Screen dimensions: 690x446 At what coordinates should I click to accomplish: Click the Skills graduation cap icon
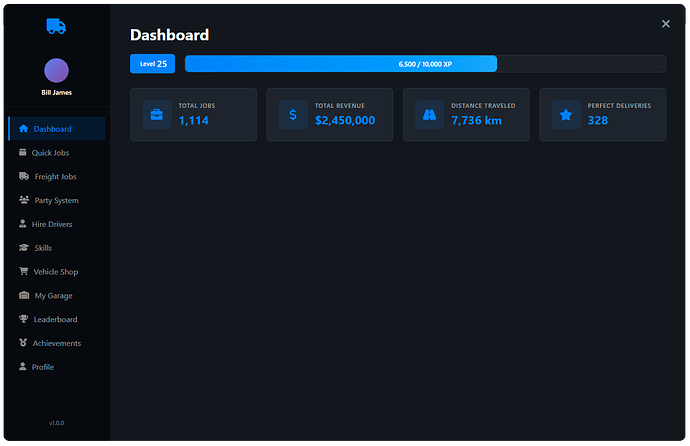(x=24, y=247)
